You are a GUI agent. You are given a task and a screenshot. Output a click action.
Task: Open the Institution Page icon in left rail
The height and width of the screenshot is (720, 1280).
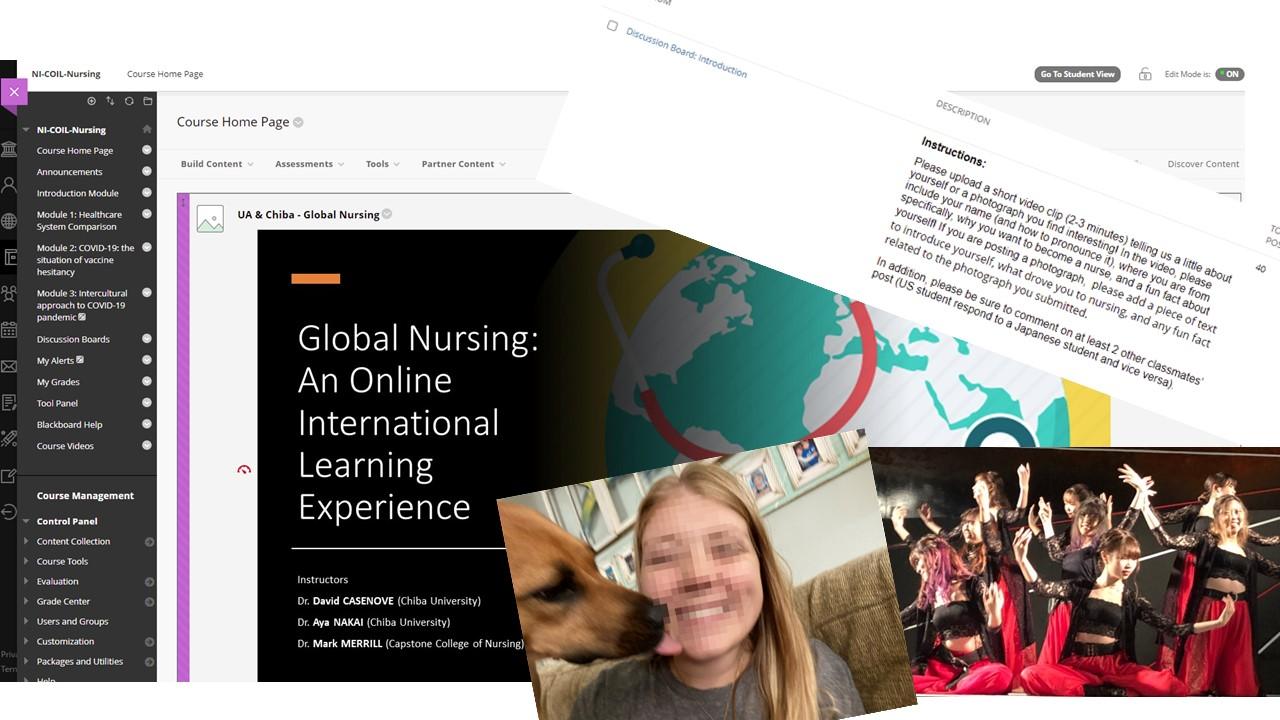click(9, 150)
